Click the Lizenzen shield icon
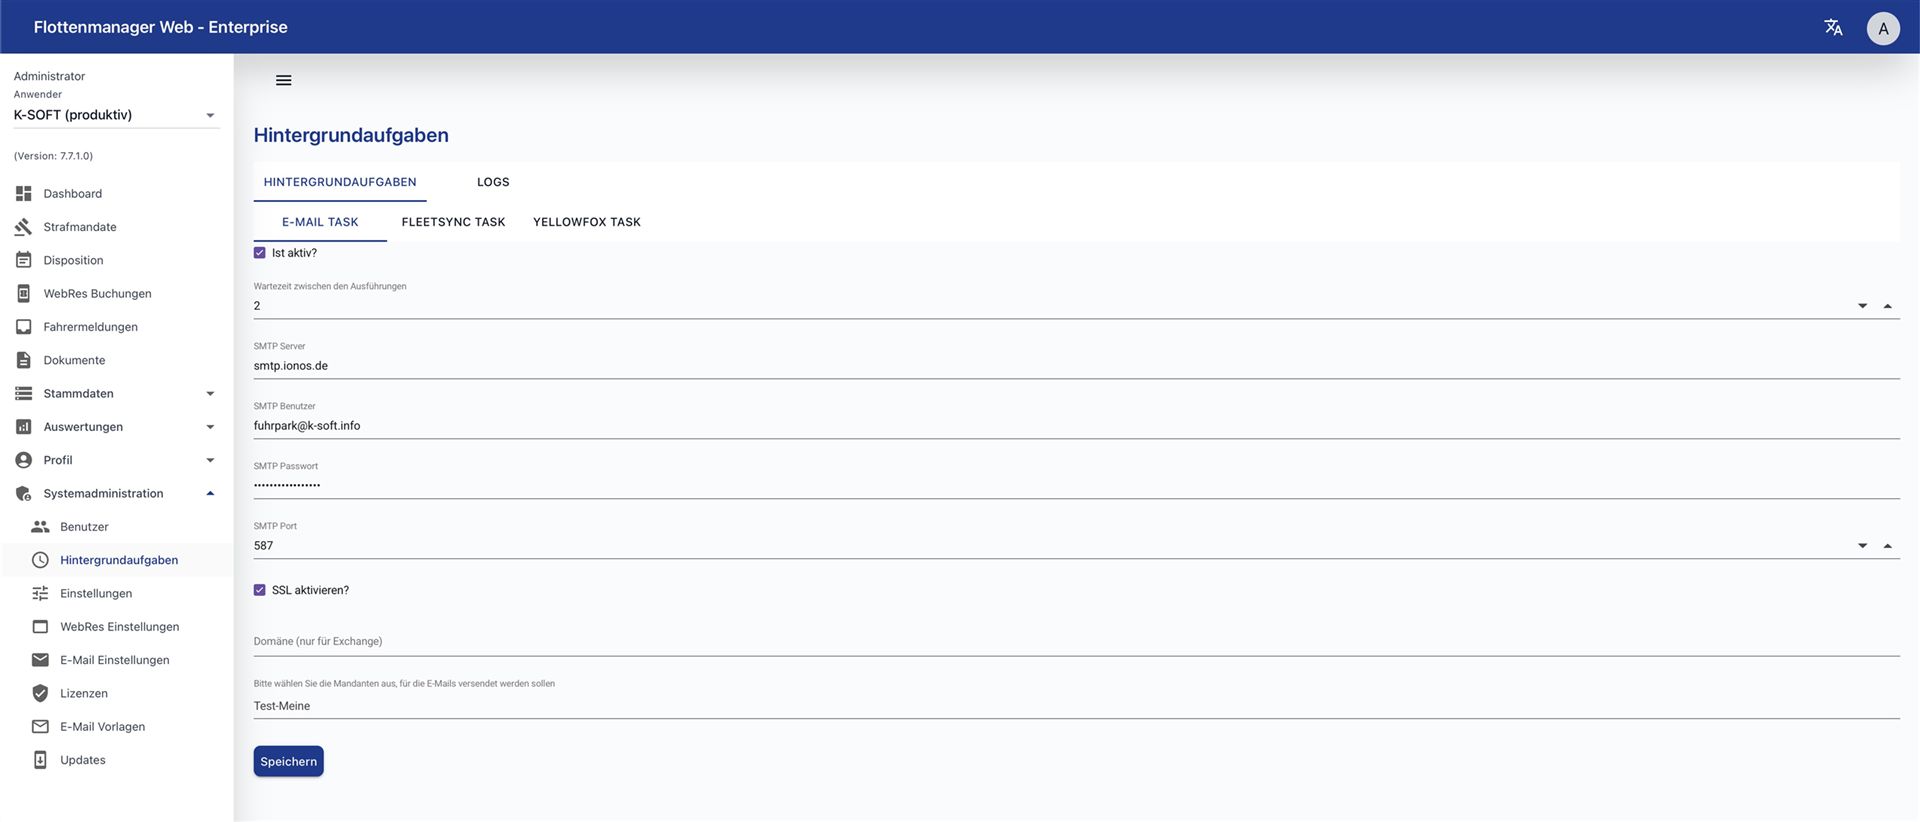 coord(40,693)
